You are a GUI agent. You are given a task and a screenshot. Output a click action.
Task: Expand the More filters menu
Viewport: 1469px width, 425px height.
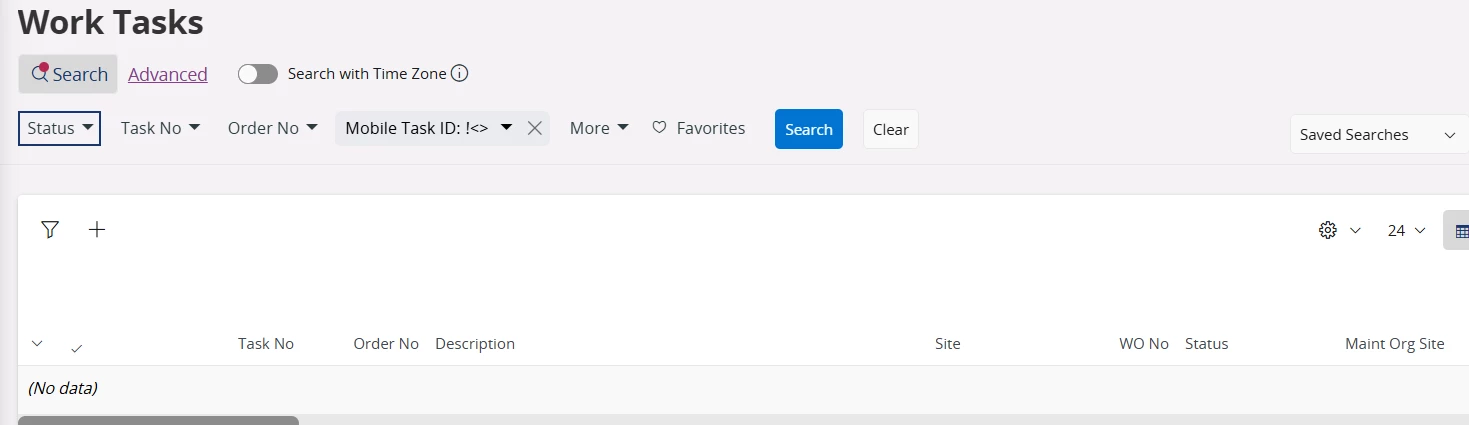(599, 128)
